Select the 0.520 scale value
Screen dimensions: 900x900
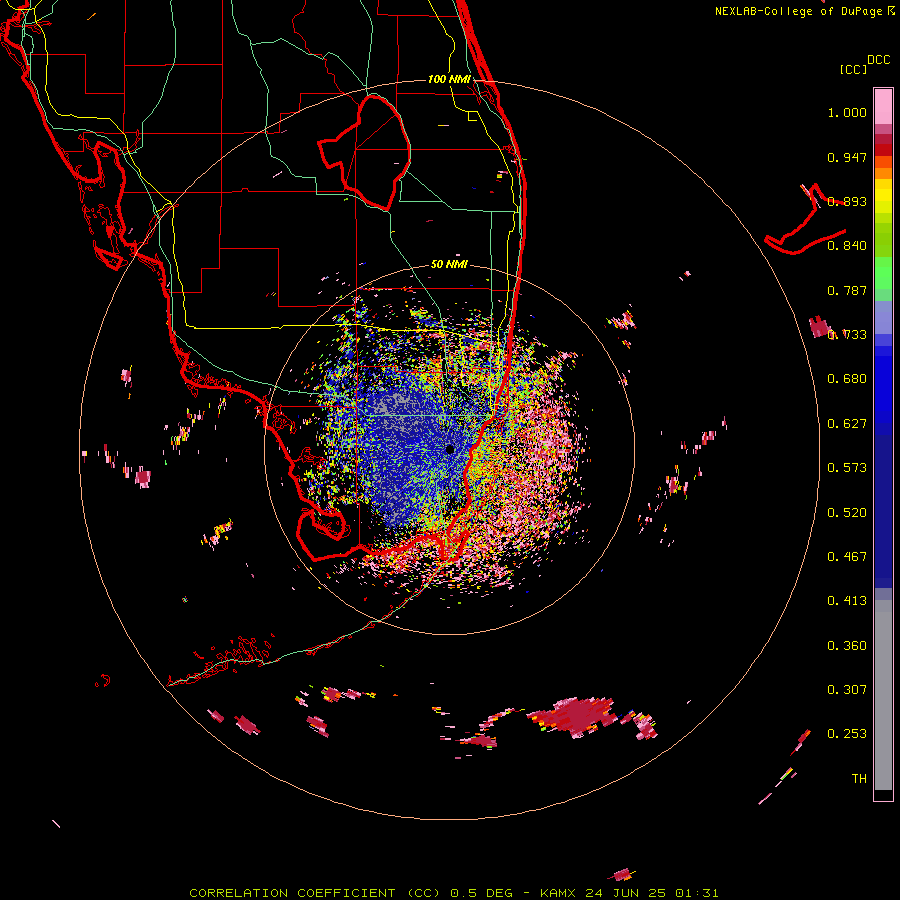click(847, 513)
